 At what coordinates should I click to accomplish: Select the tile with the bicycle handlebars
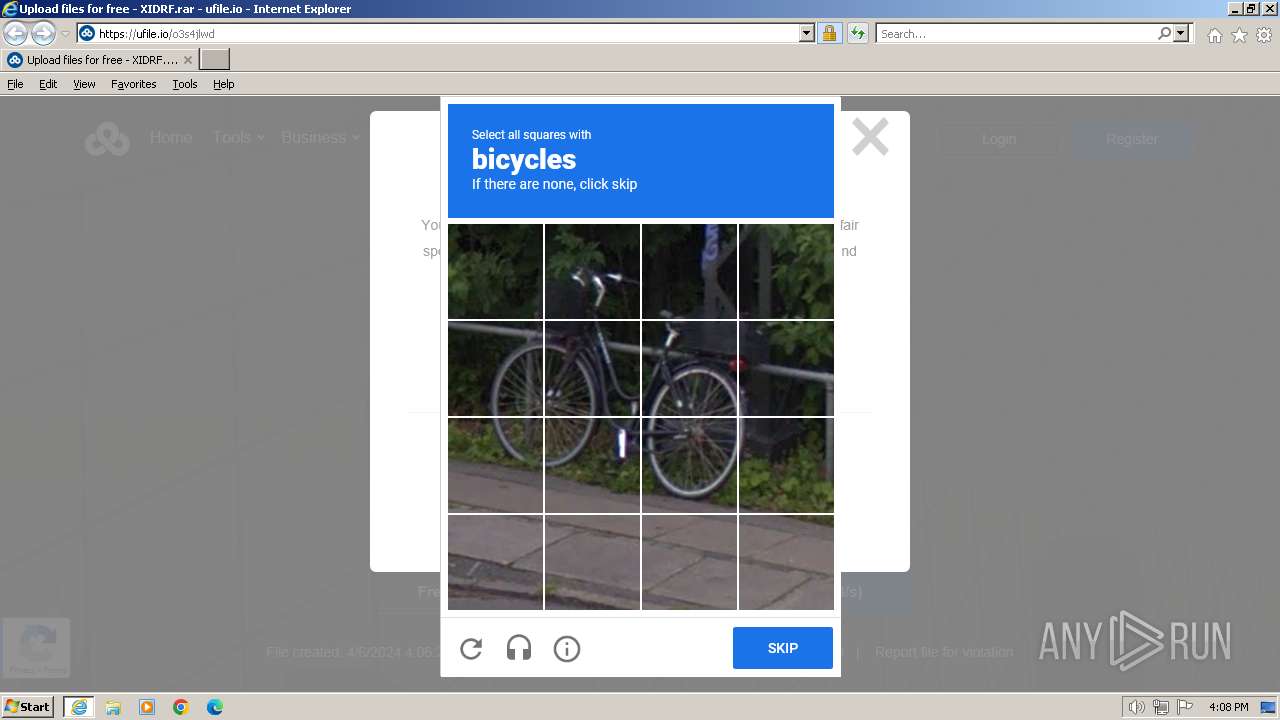[592, 271]
